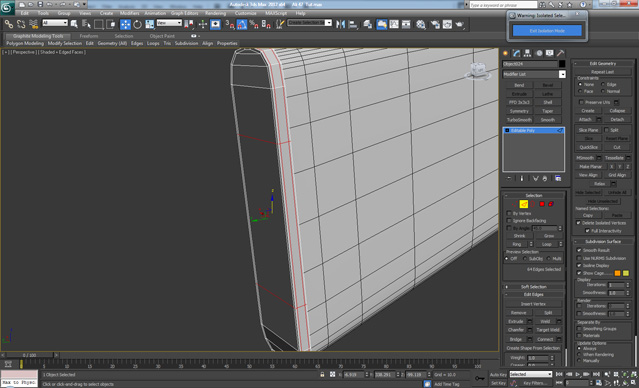The width and height of the screenshot is (639, 388).
Task: Click the yellow Show Cage color swatch
Action: click(x=626, y=273)
